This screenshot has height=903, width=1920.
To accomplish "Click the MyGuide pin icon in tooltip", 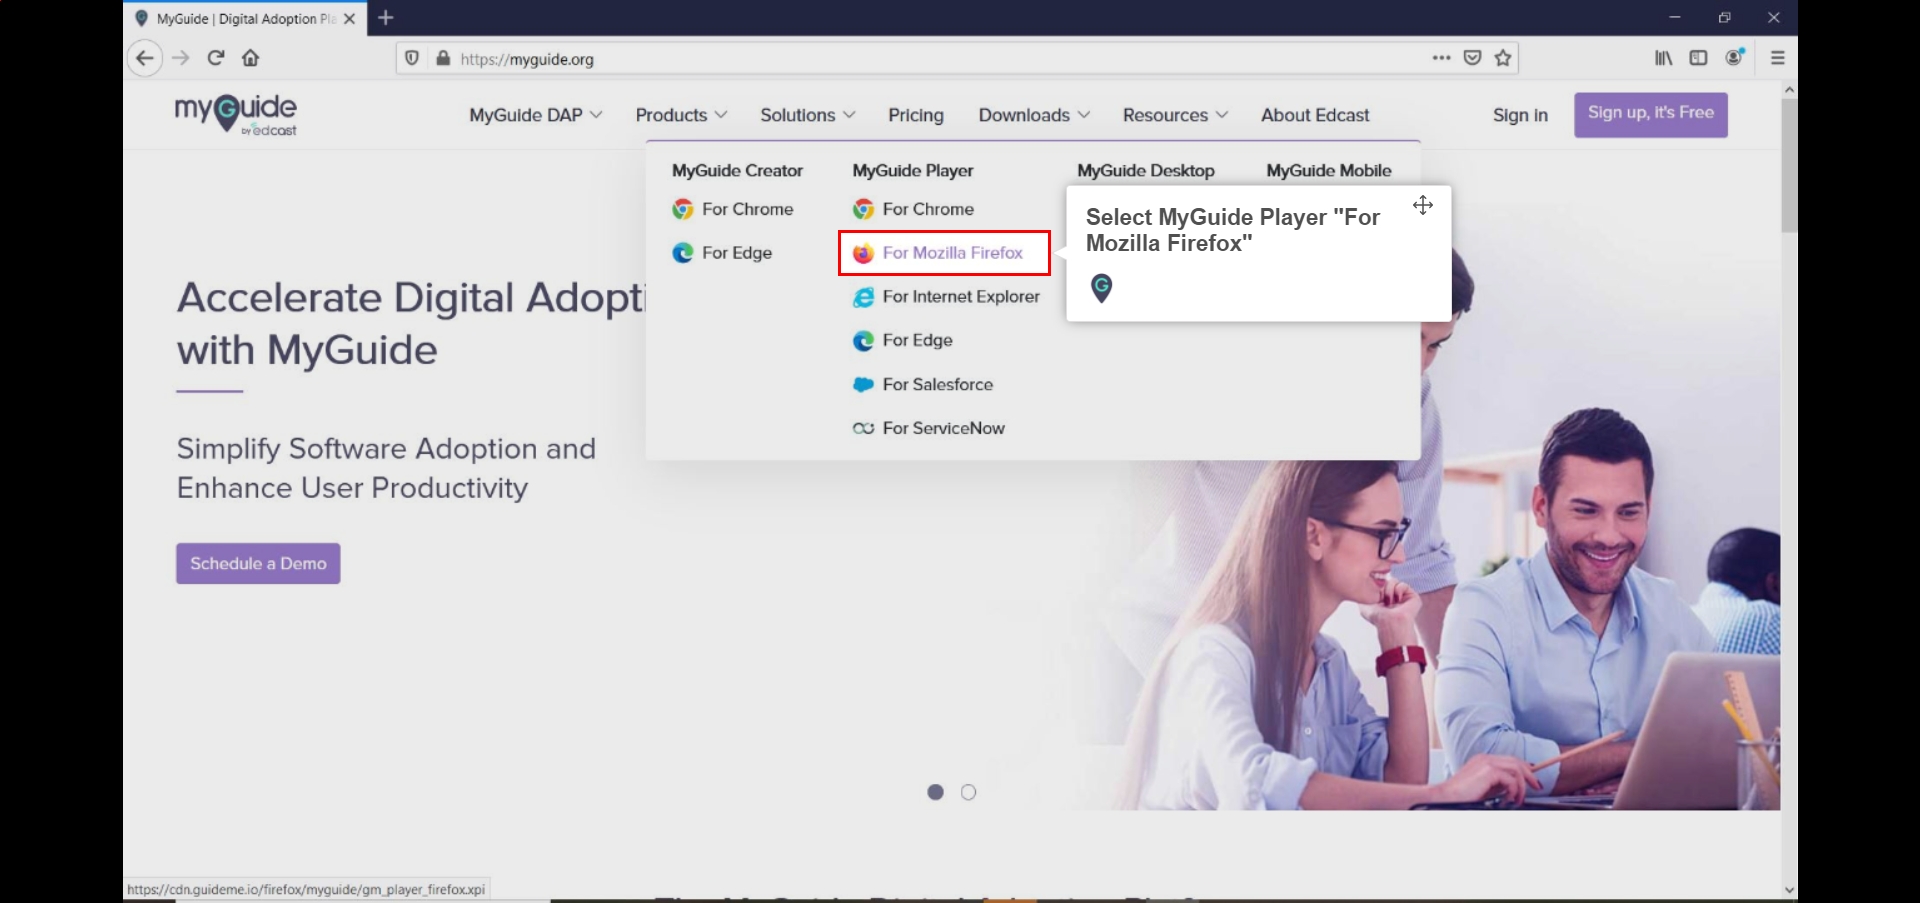I will click(x=1101, y=288).
